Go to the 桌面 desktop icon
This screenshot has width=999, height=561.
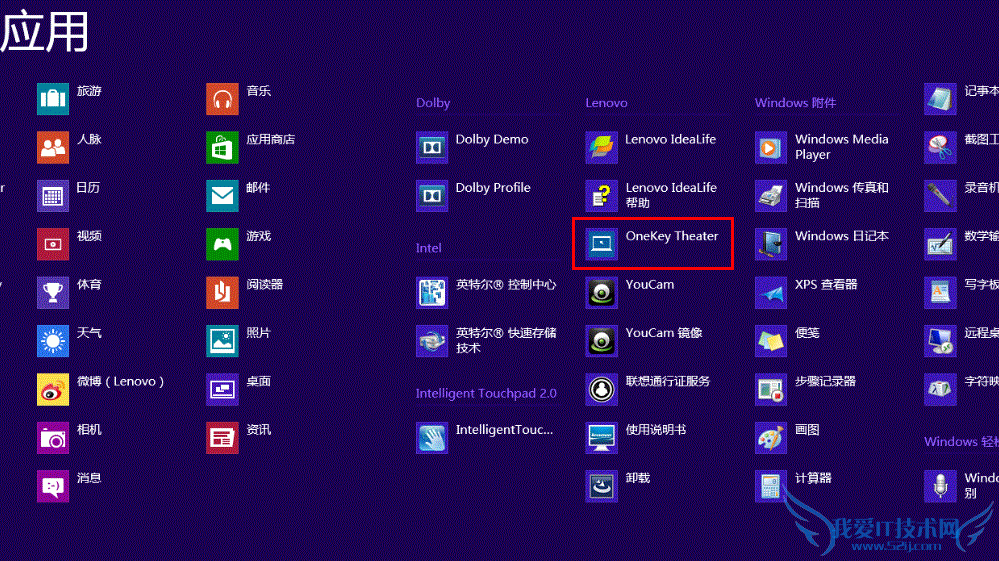[222, 389]
